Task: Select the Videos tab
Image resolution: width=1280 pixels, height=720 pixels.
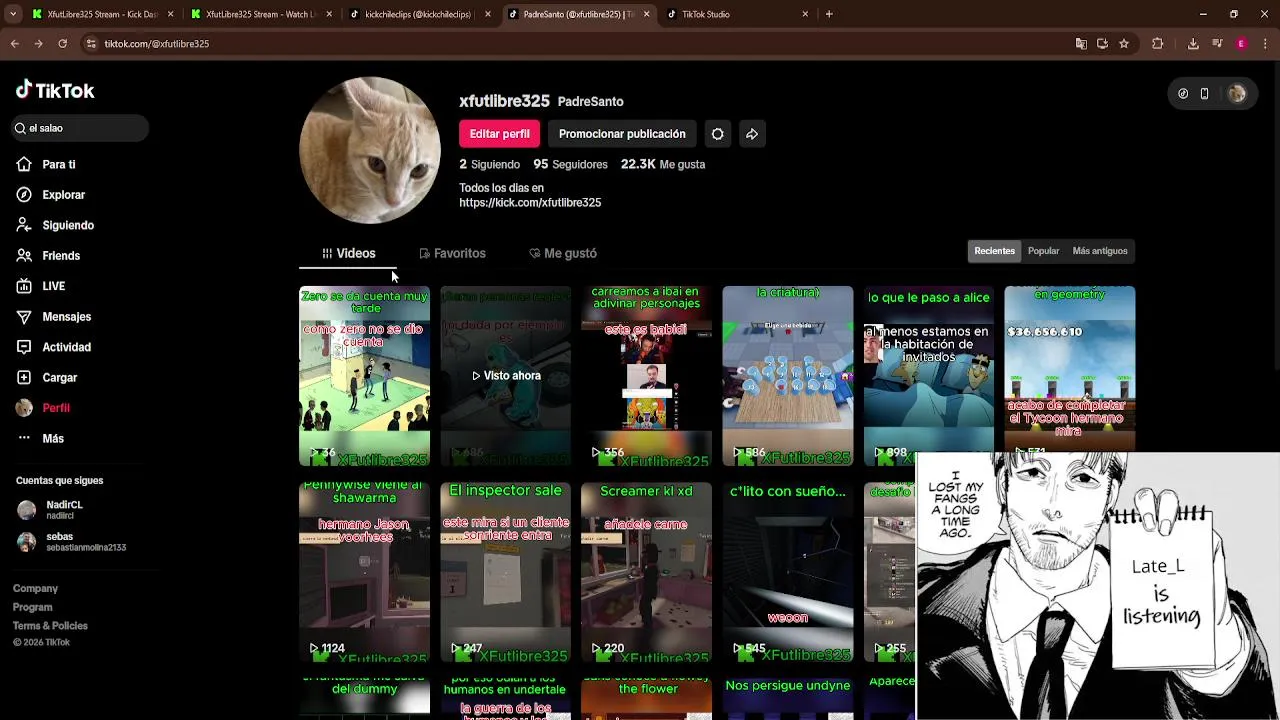Action: click(348, 254)
